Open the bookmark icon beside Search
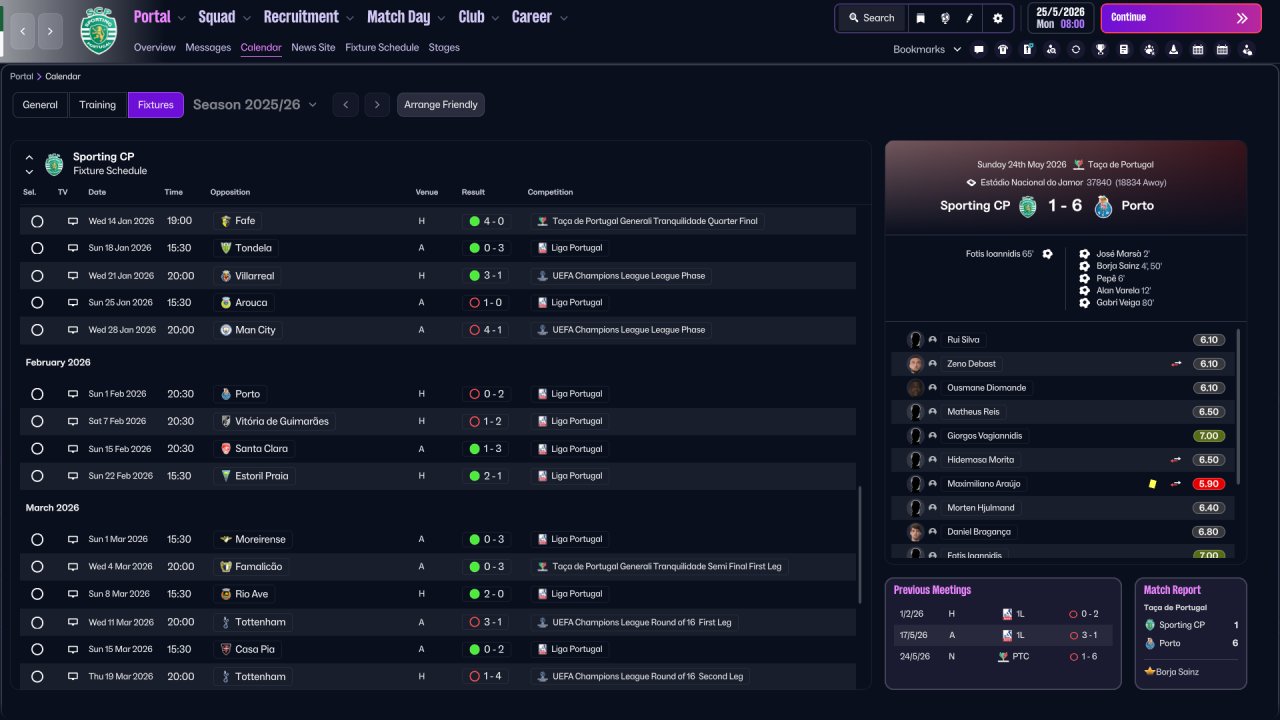Screen dimensions: 1280x720 [920, 18]
